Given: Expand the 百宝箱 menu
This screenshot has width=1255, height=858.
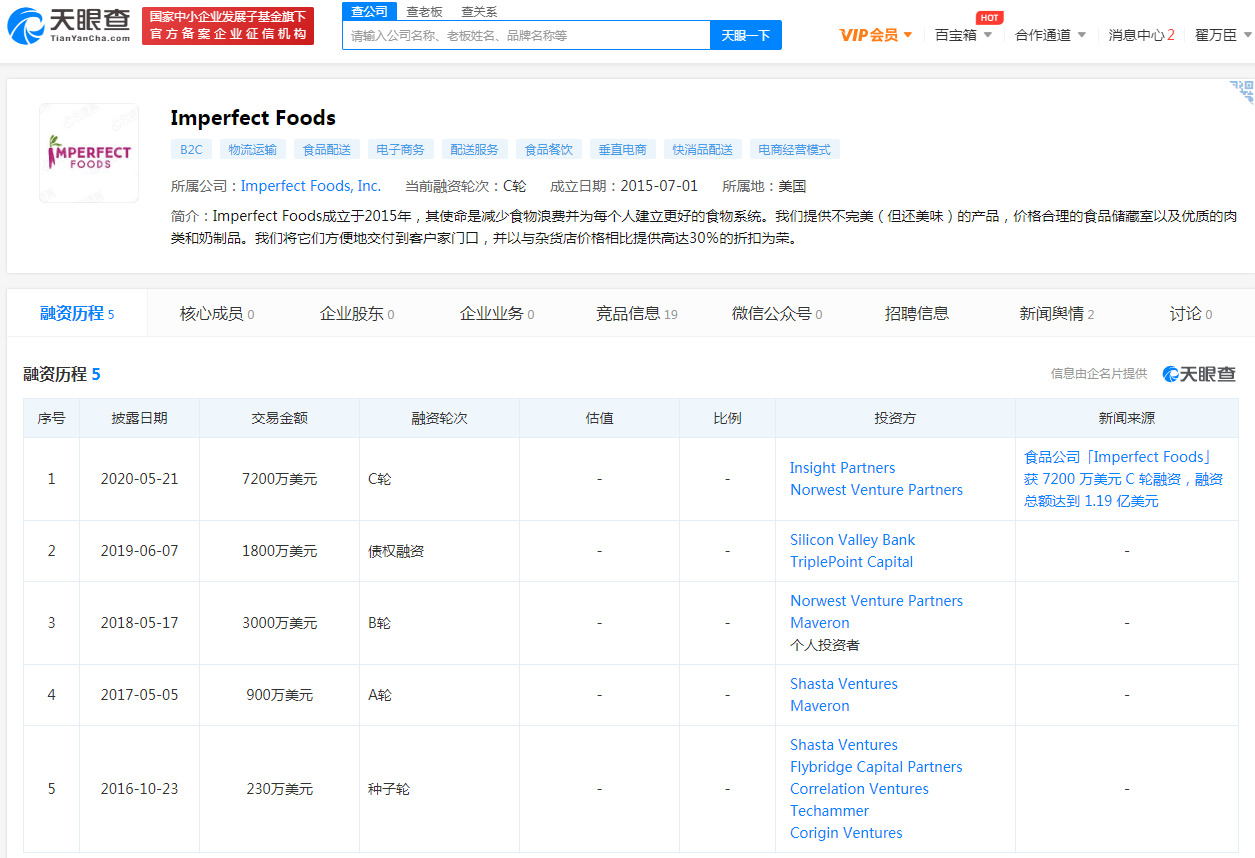Looking at the screenshot, I should pos(964,35).
